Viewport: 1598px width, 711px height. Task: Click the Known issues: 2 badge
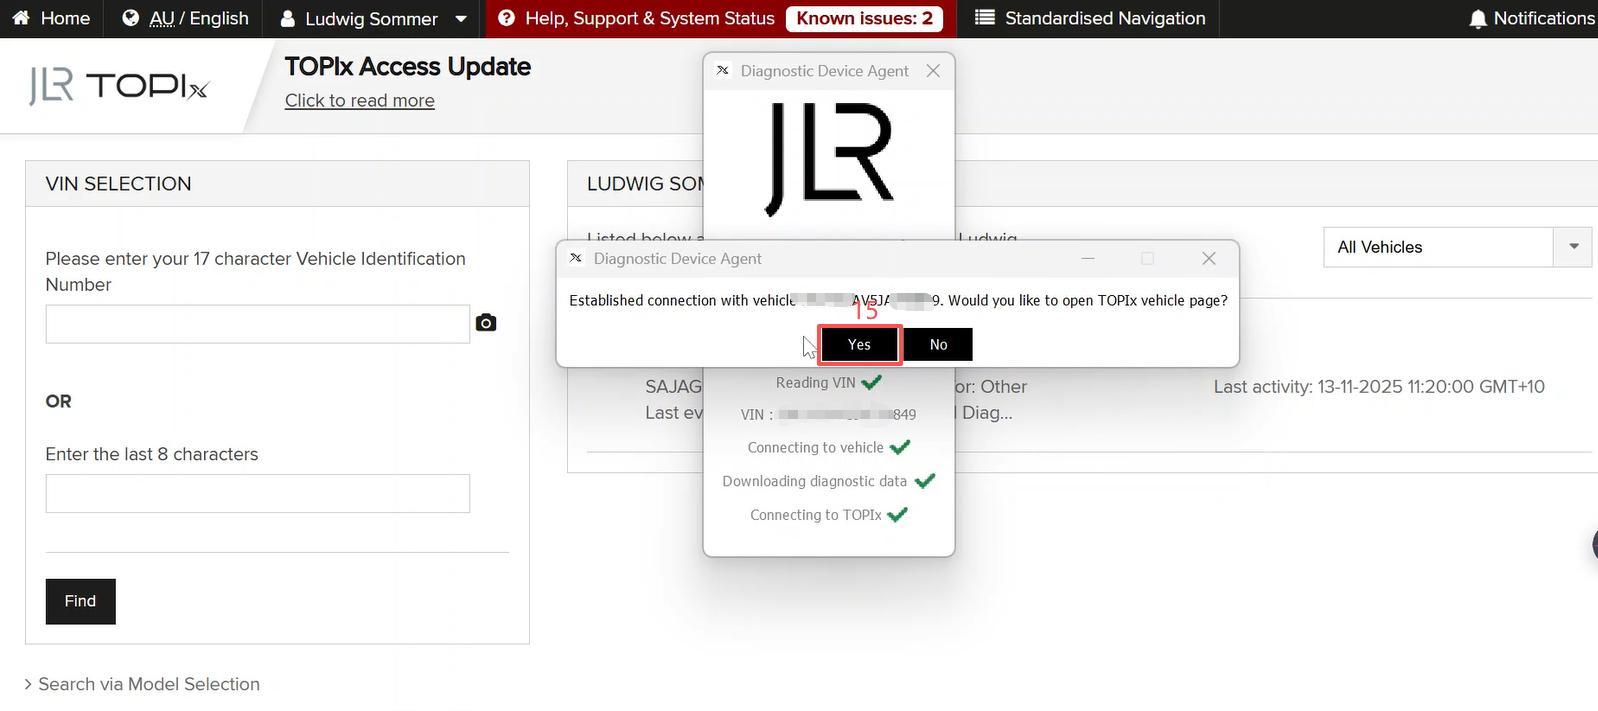pos(864,18)
